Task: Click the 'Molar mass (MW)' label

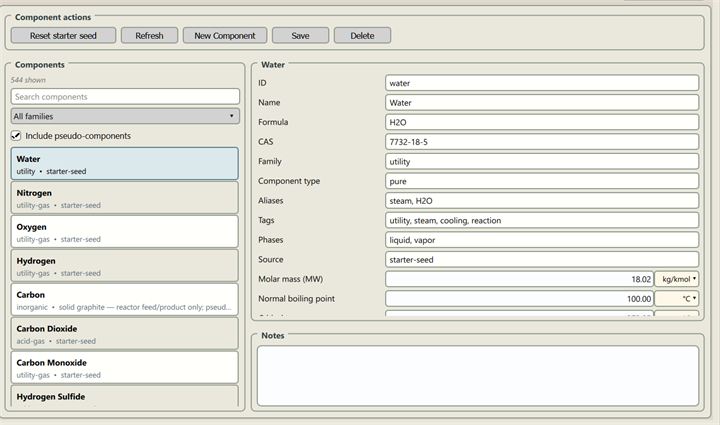Action: pos(290,279)
